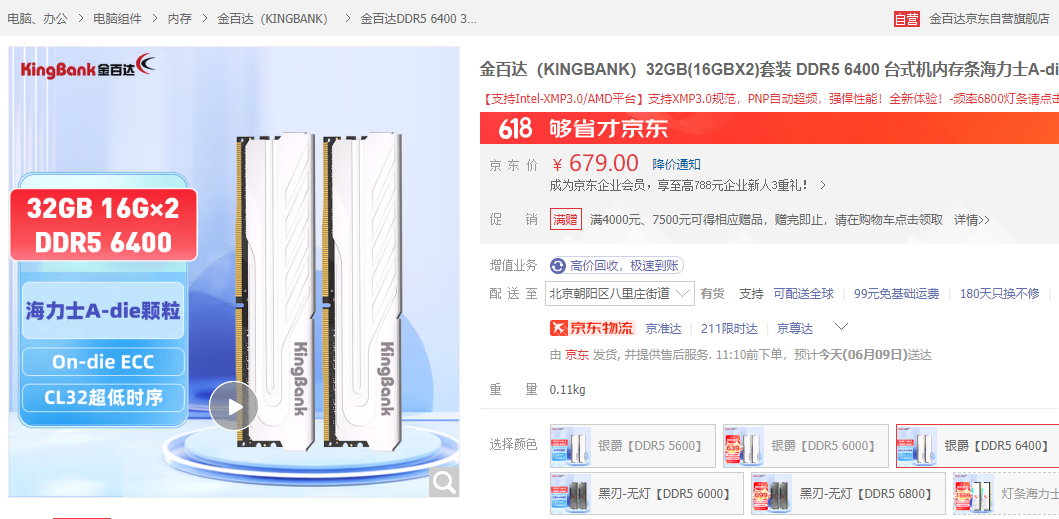Select the 银爵 DDR5 6000 variant
The height and width of the screenshot is (519, 1059).
[x=806, y=446]
